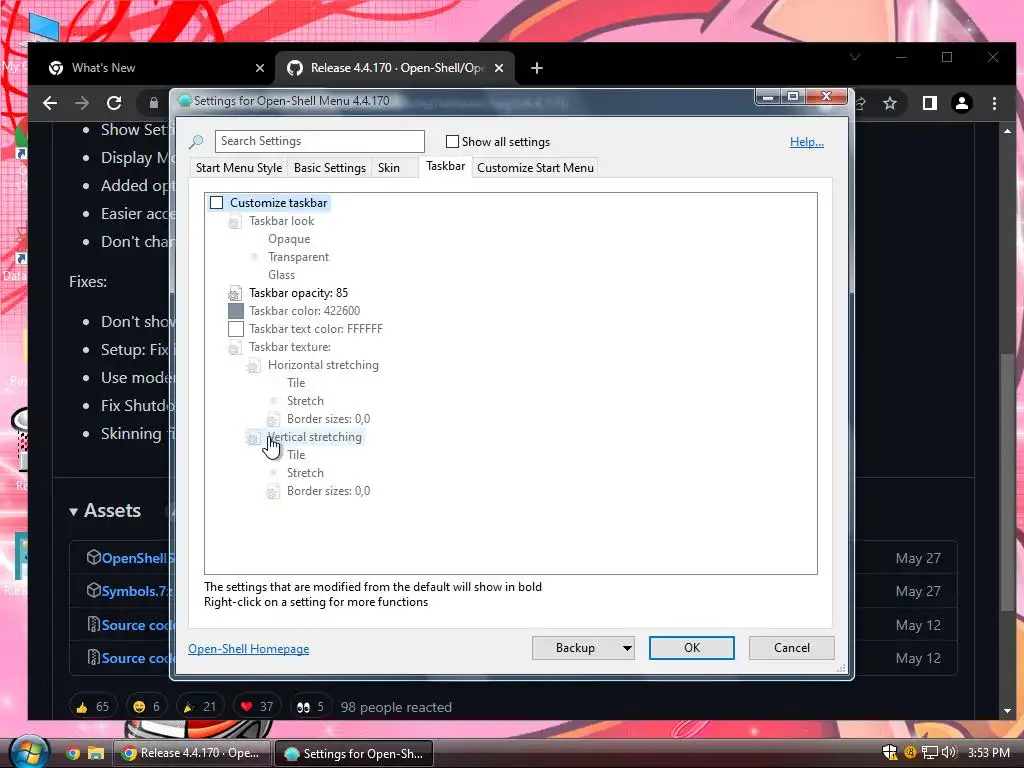Select Stretch under Horizontal stretching
Screen dimensions: 1024x768
coord(305,401)
